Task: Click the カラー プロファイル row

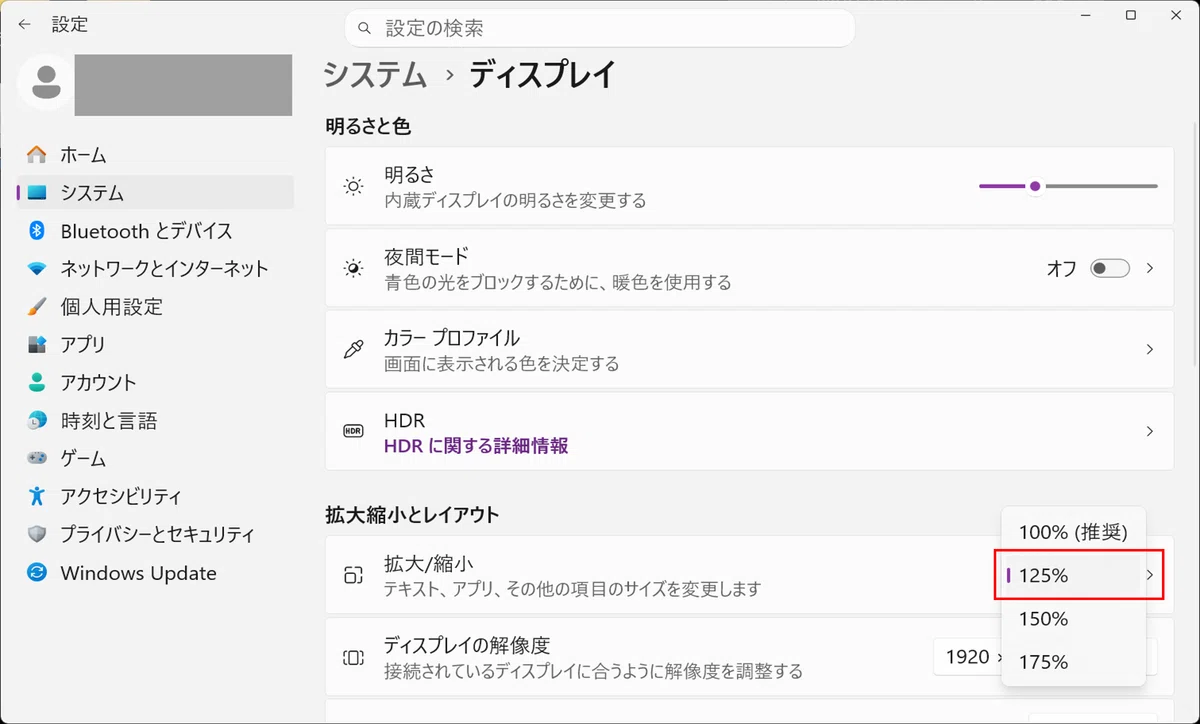Action: pyautogui.click(x=749, y=349)
